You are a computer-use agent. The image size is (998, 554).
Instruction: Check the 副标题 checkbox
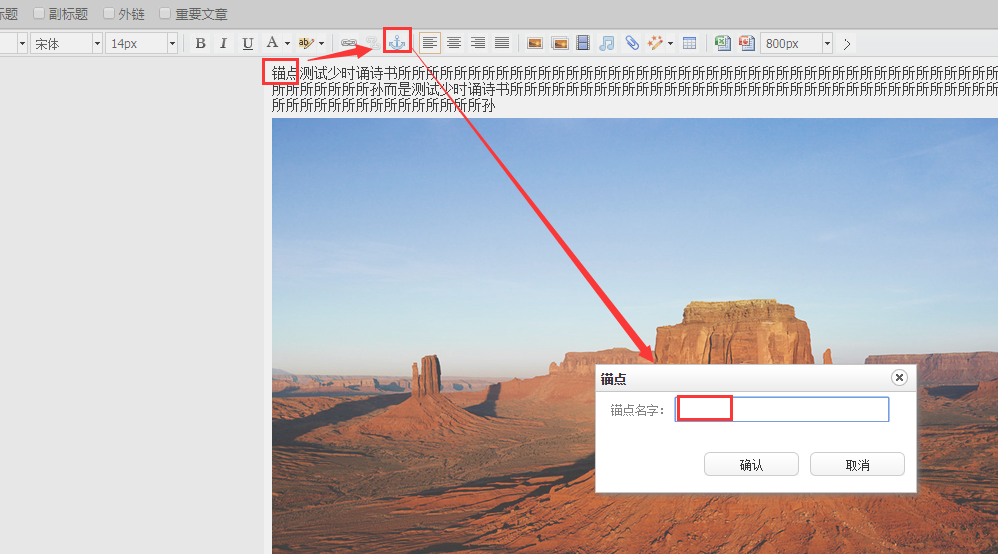tap(40, 14)
